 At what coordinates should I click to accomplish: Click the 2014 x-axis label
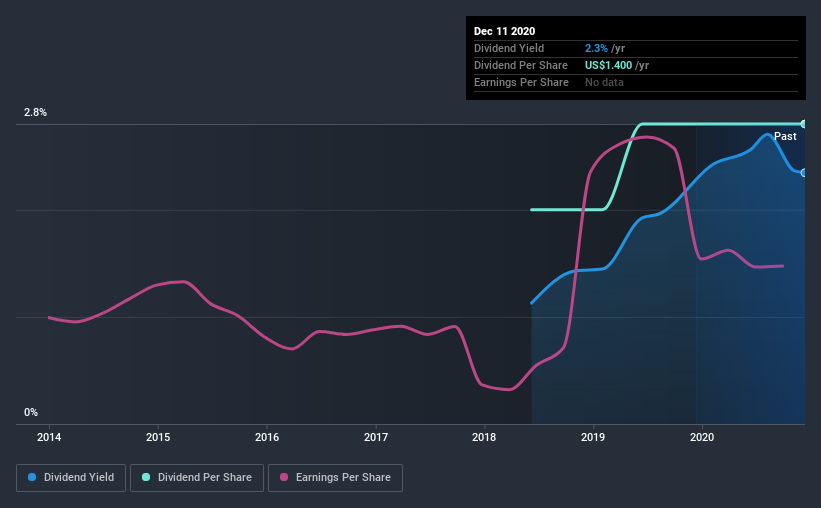tap(49, 437)
